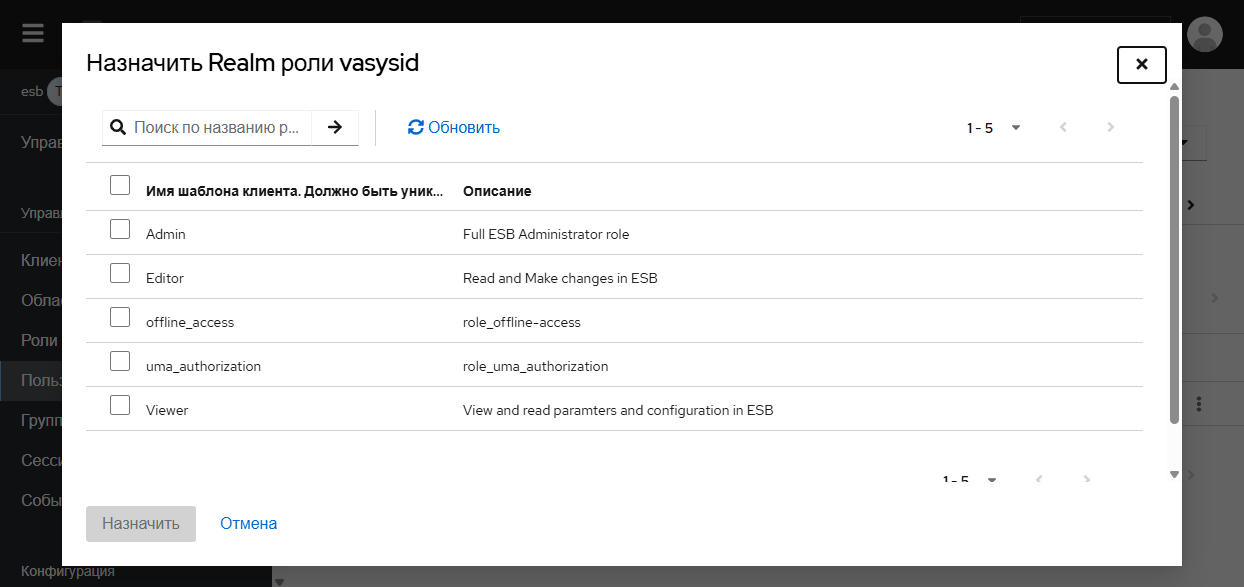Close the role assignment dialog

[1141, 65]
